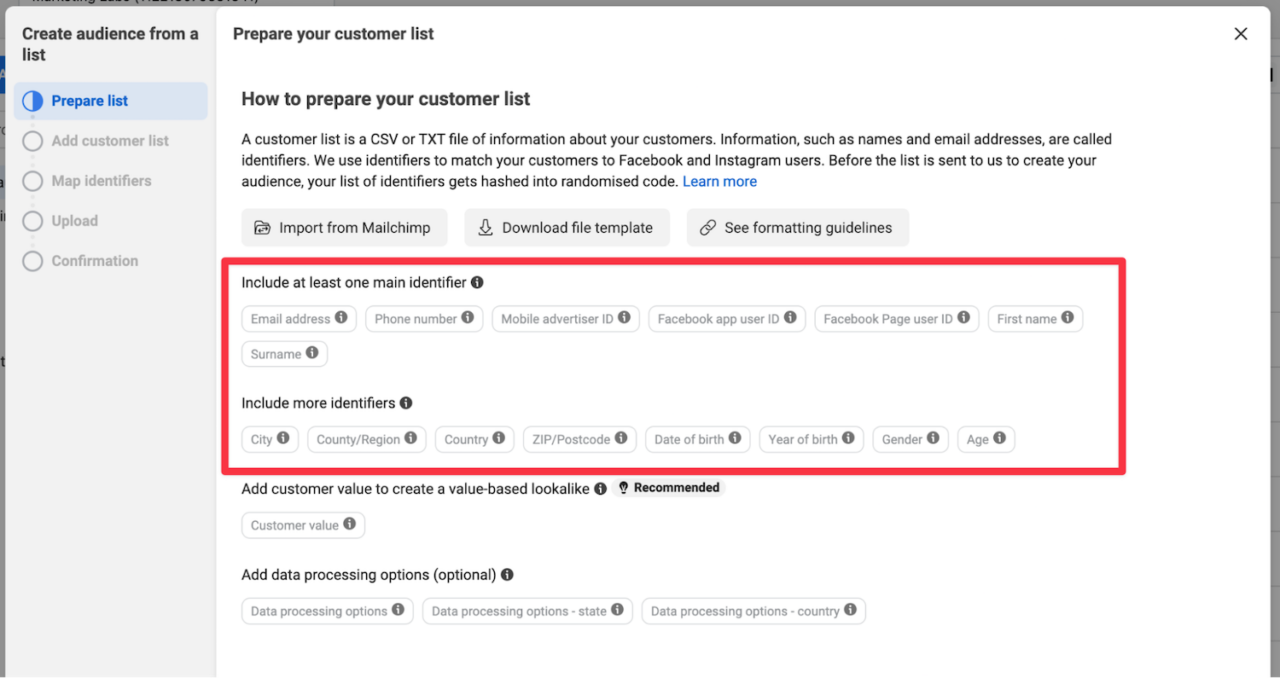Select the Customer value field chip
1280x678 pixels.
click(303, 525)
